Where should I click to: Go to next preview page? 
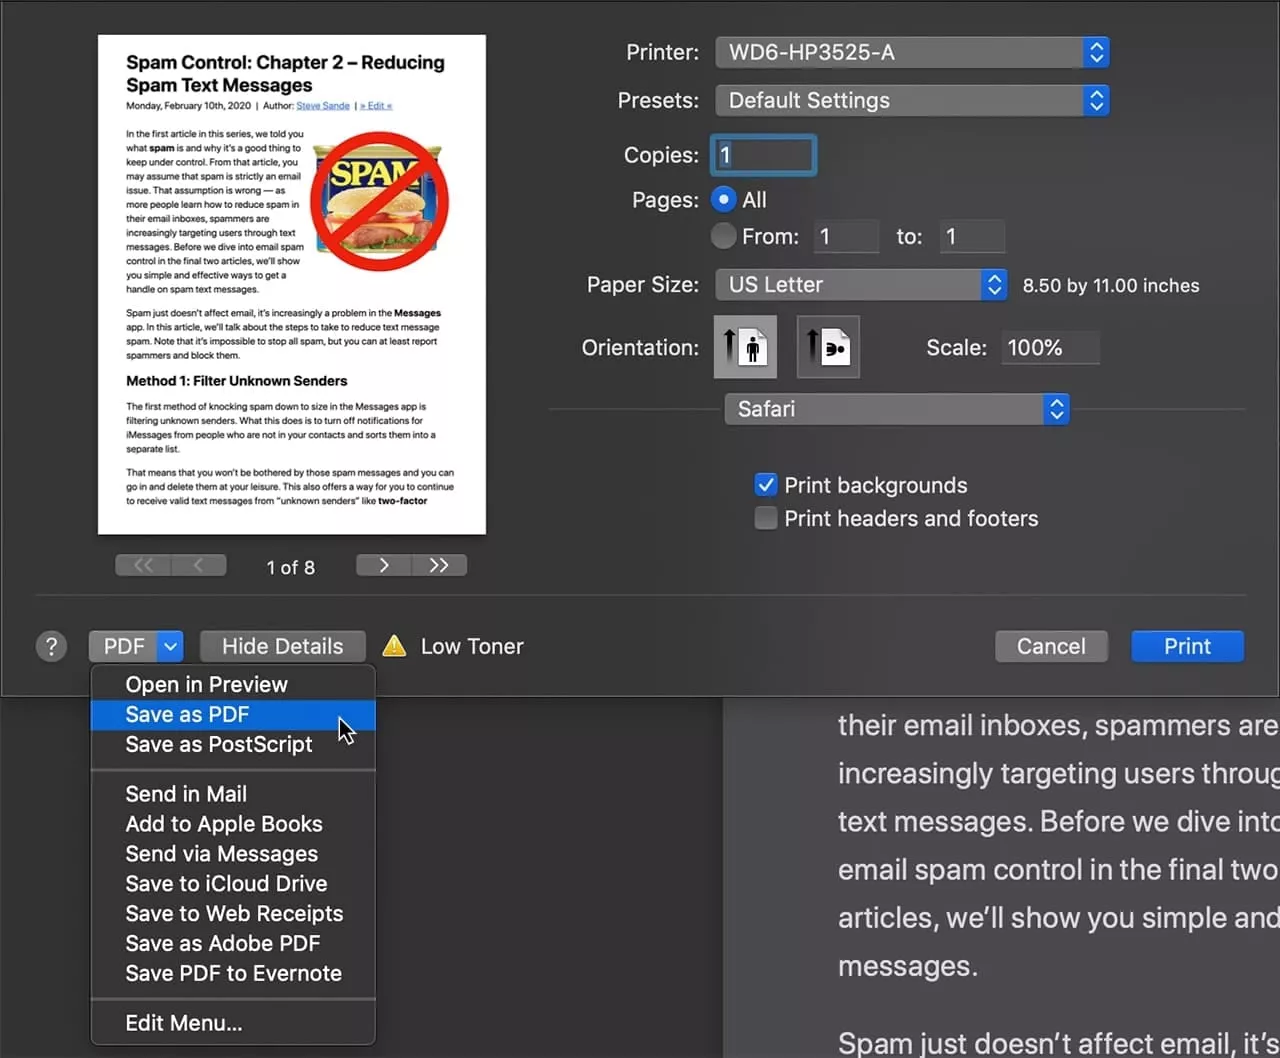[384, 565]
